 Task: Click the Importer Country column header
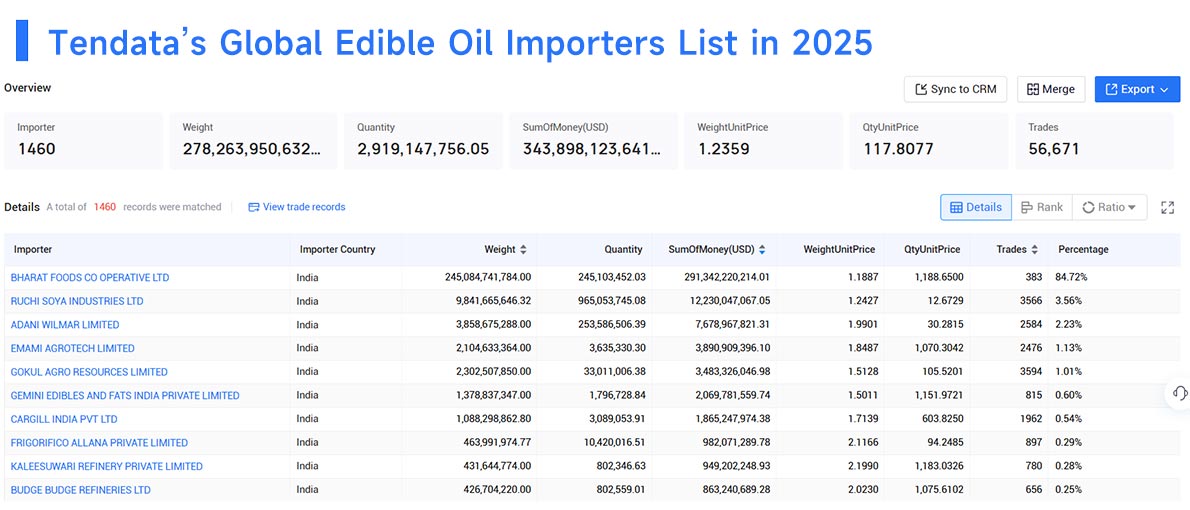click(x=337, y=249)
